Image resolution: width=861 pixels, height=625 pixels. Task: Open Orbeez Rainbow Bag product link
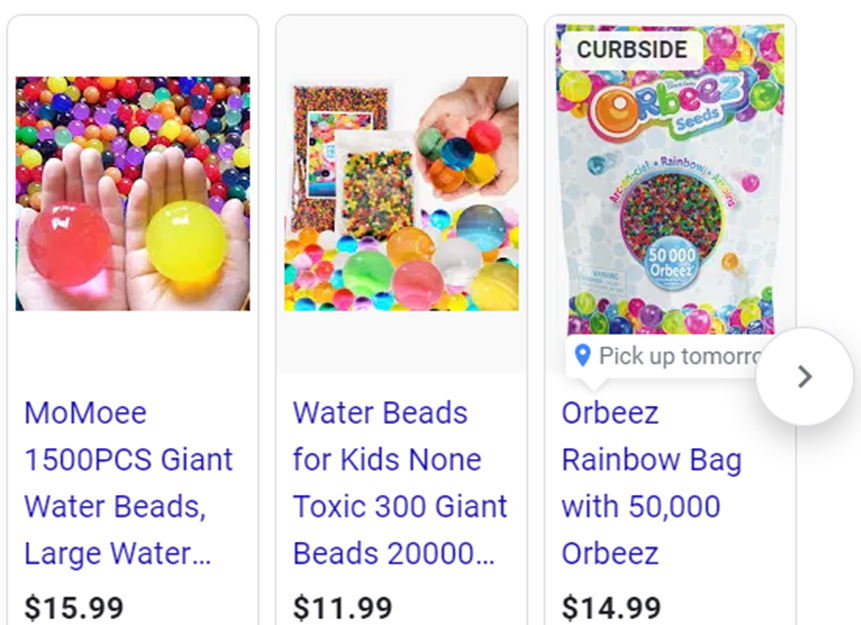(651, 483)
